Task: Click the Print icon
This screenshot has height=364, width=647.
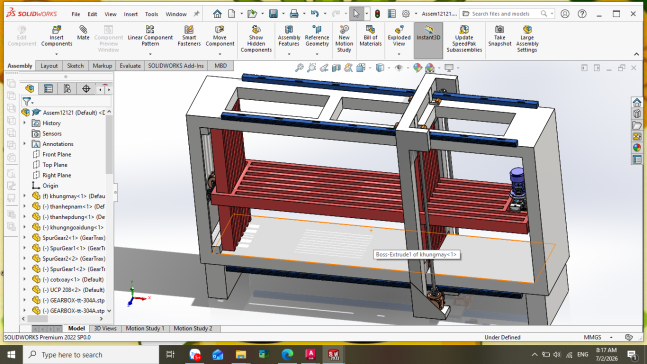Action: (294, 14)
